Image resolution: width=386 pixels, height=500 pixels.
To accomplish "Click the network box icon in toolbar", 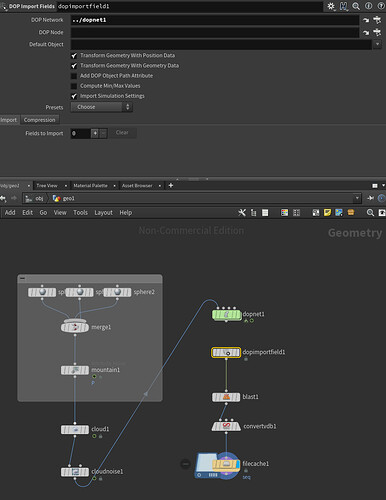I will pyautogui.click(x=316, y=213).
